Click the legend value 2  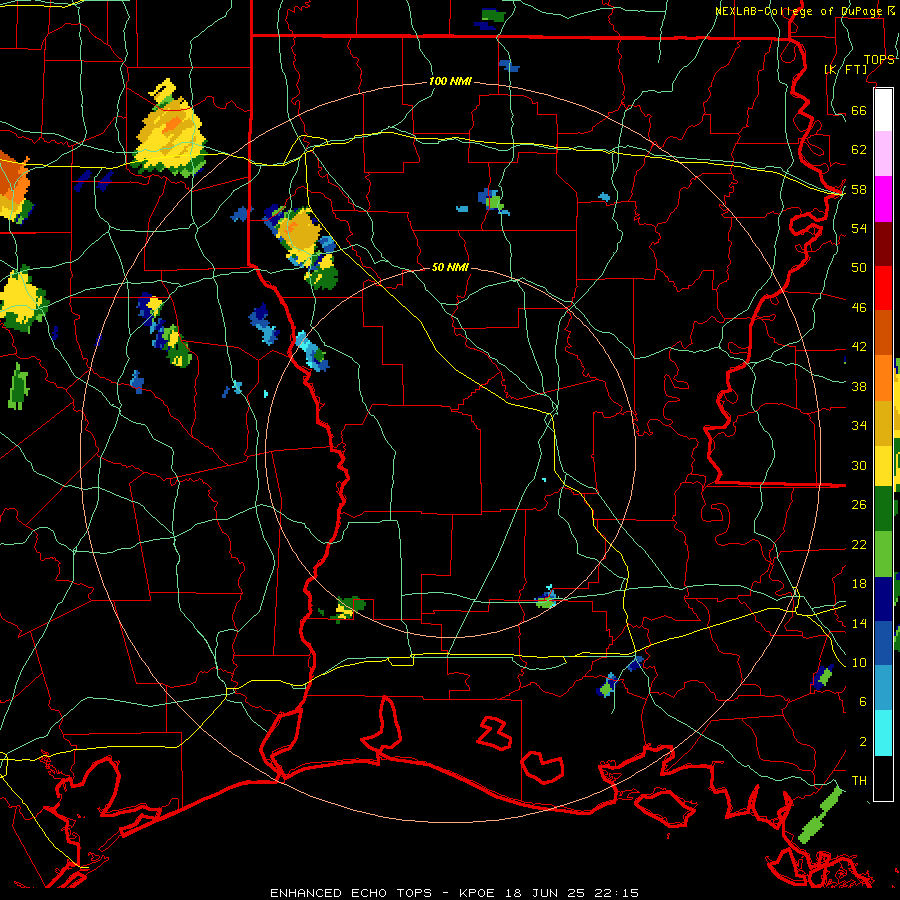(x=862, y=742)
